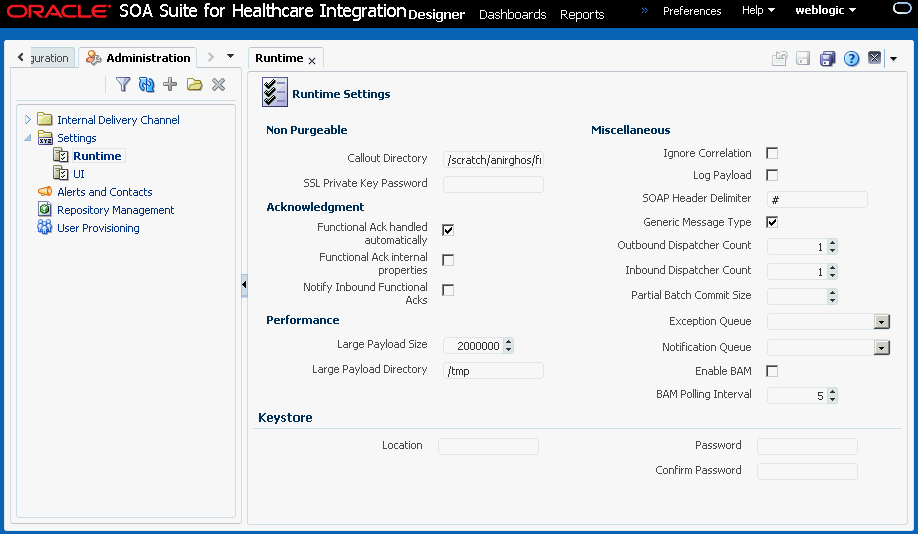918x534 pixels.
Task: Click the single-disk save icon
Action: coord(803,59)
